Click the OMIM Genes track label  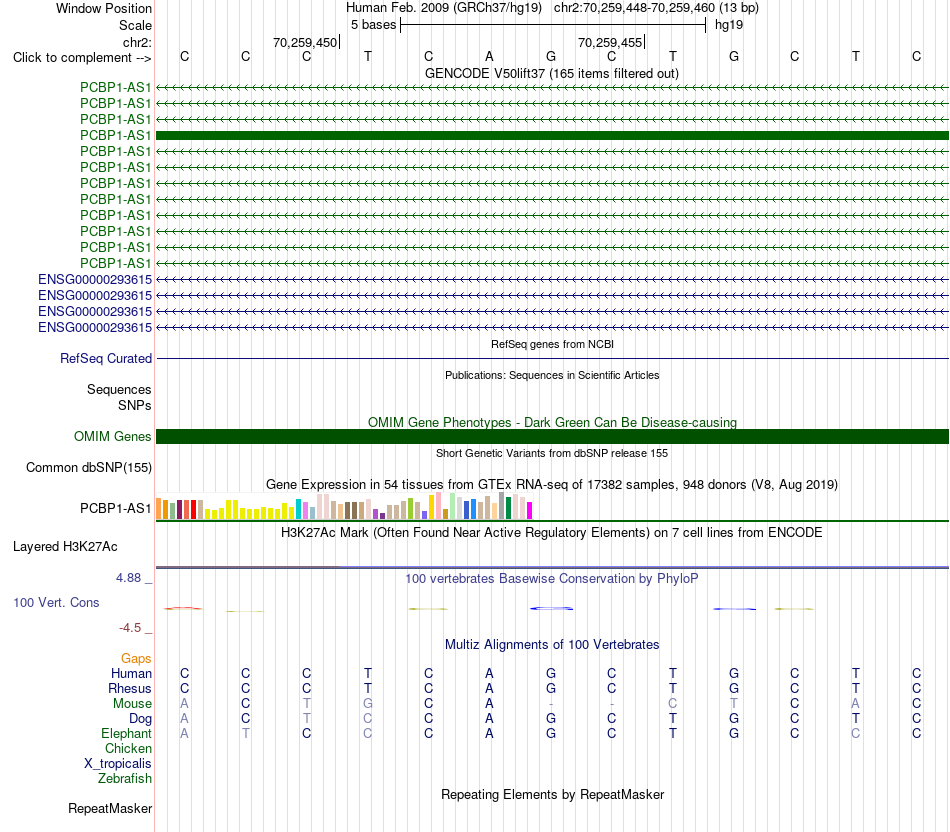[x=113, y=436]
